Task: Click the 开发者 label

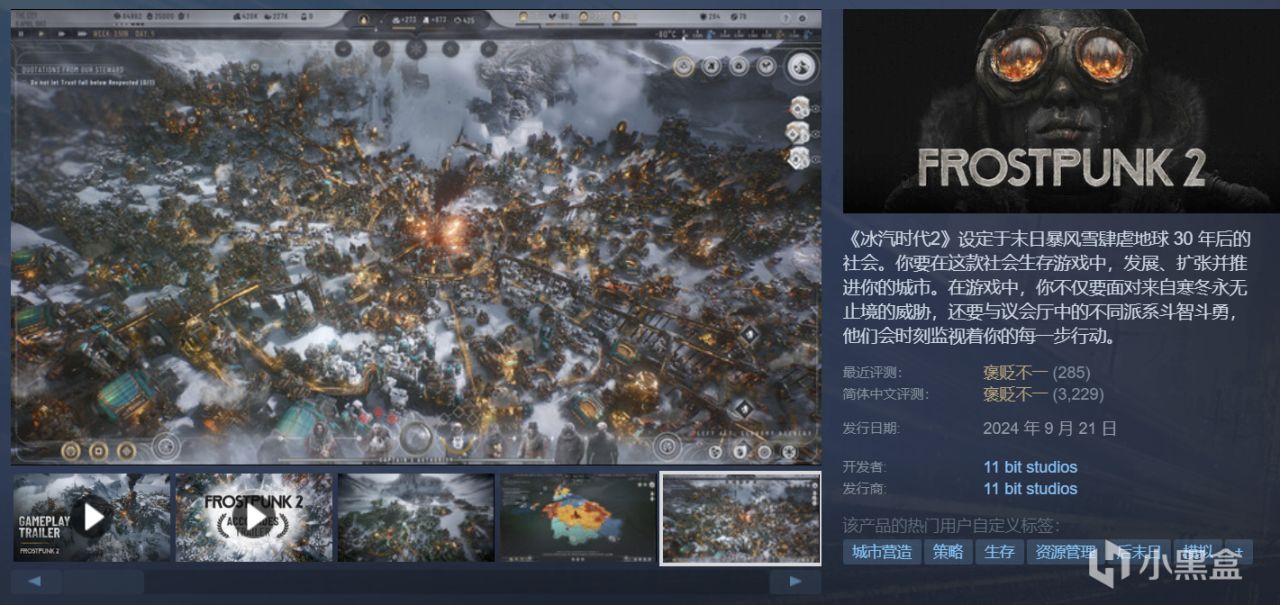Action: click(865, 468)
